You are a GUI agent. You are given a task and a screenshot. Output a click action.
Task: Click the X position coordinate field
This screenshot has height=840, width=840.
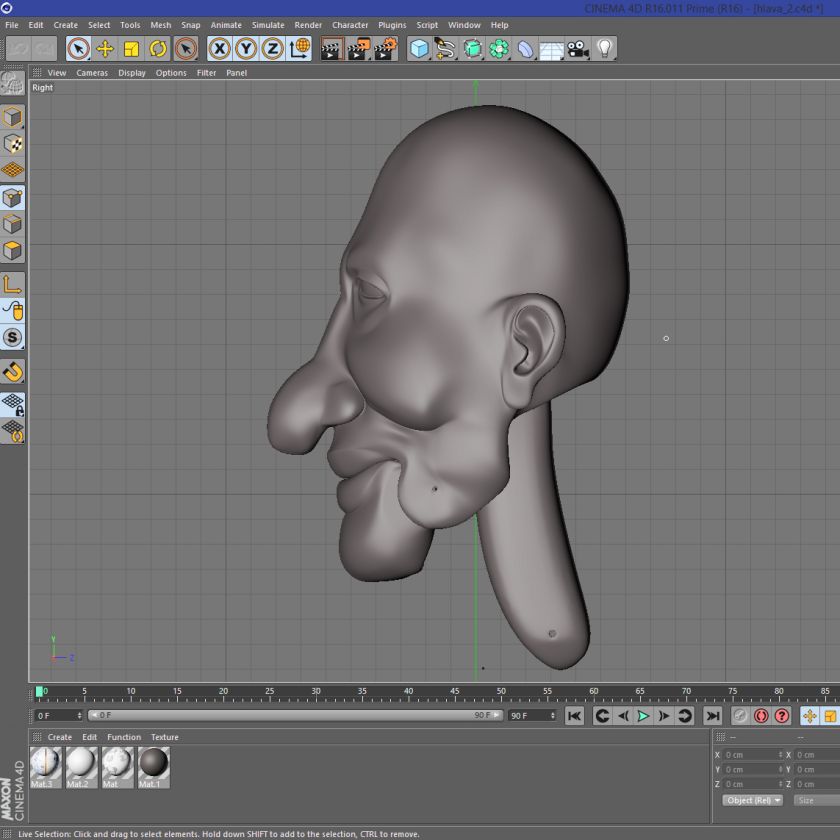751,755
